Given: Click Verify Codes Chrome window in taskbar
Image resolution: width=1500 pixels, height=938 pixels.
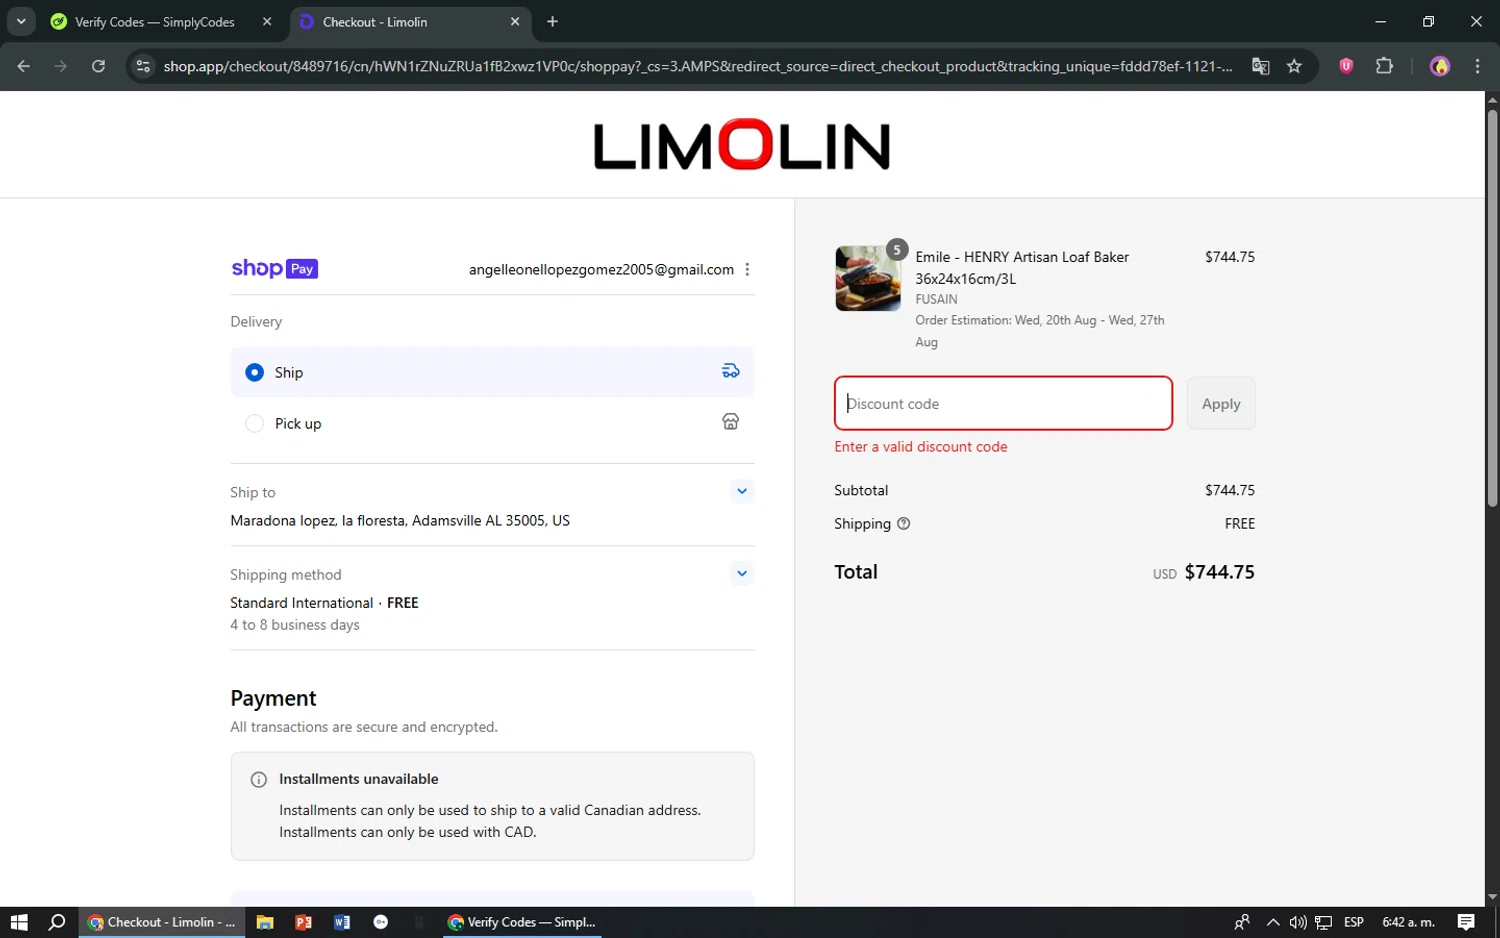Looking at the screenshot, I should [522, 922].
